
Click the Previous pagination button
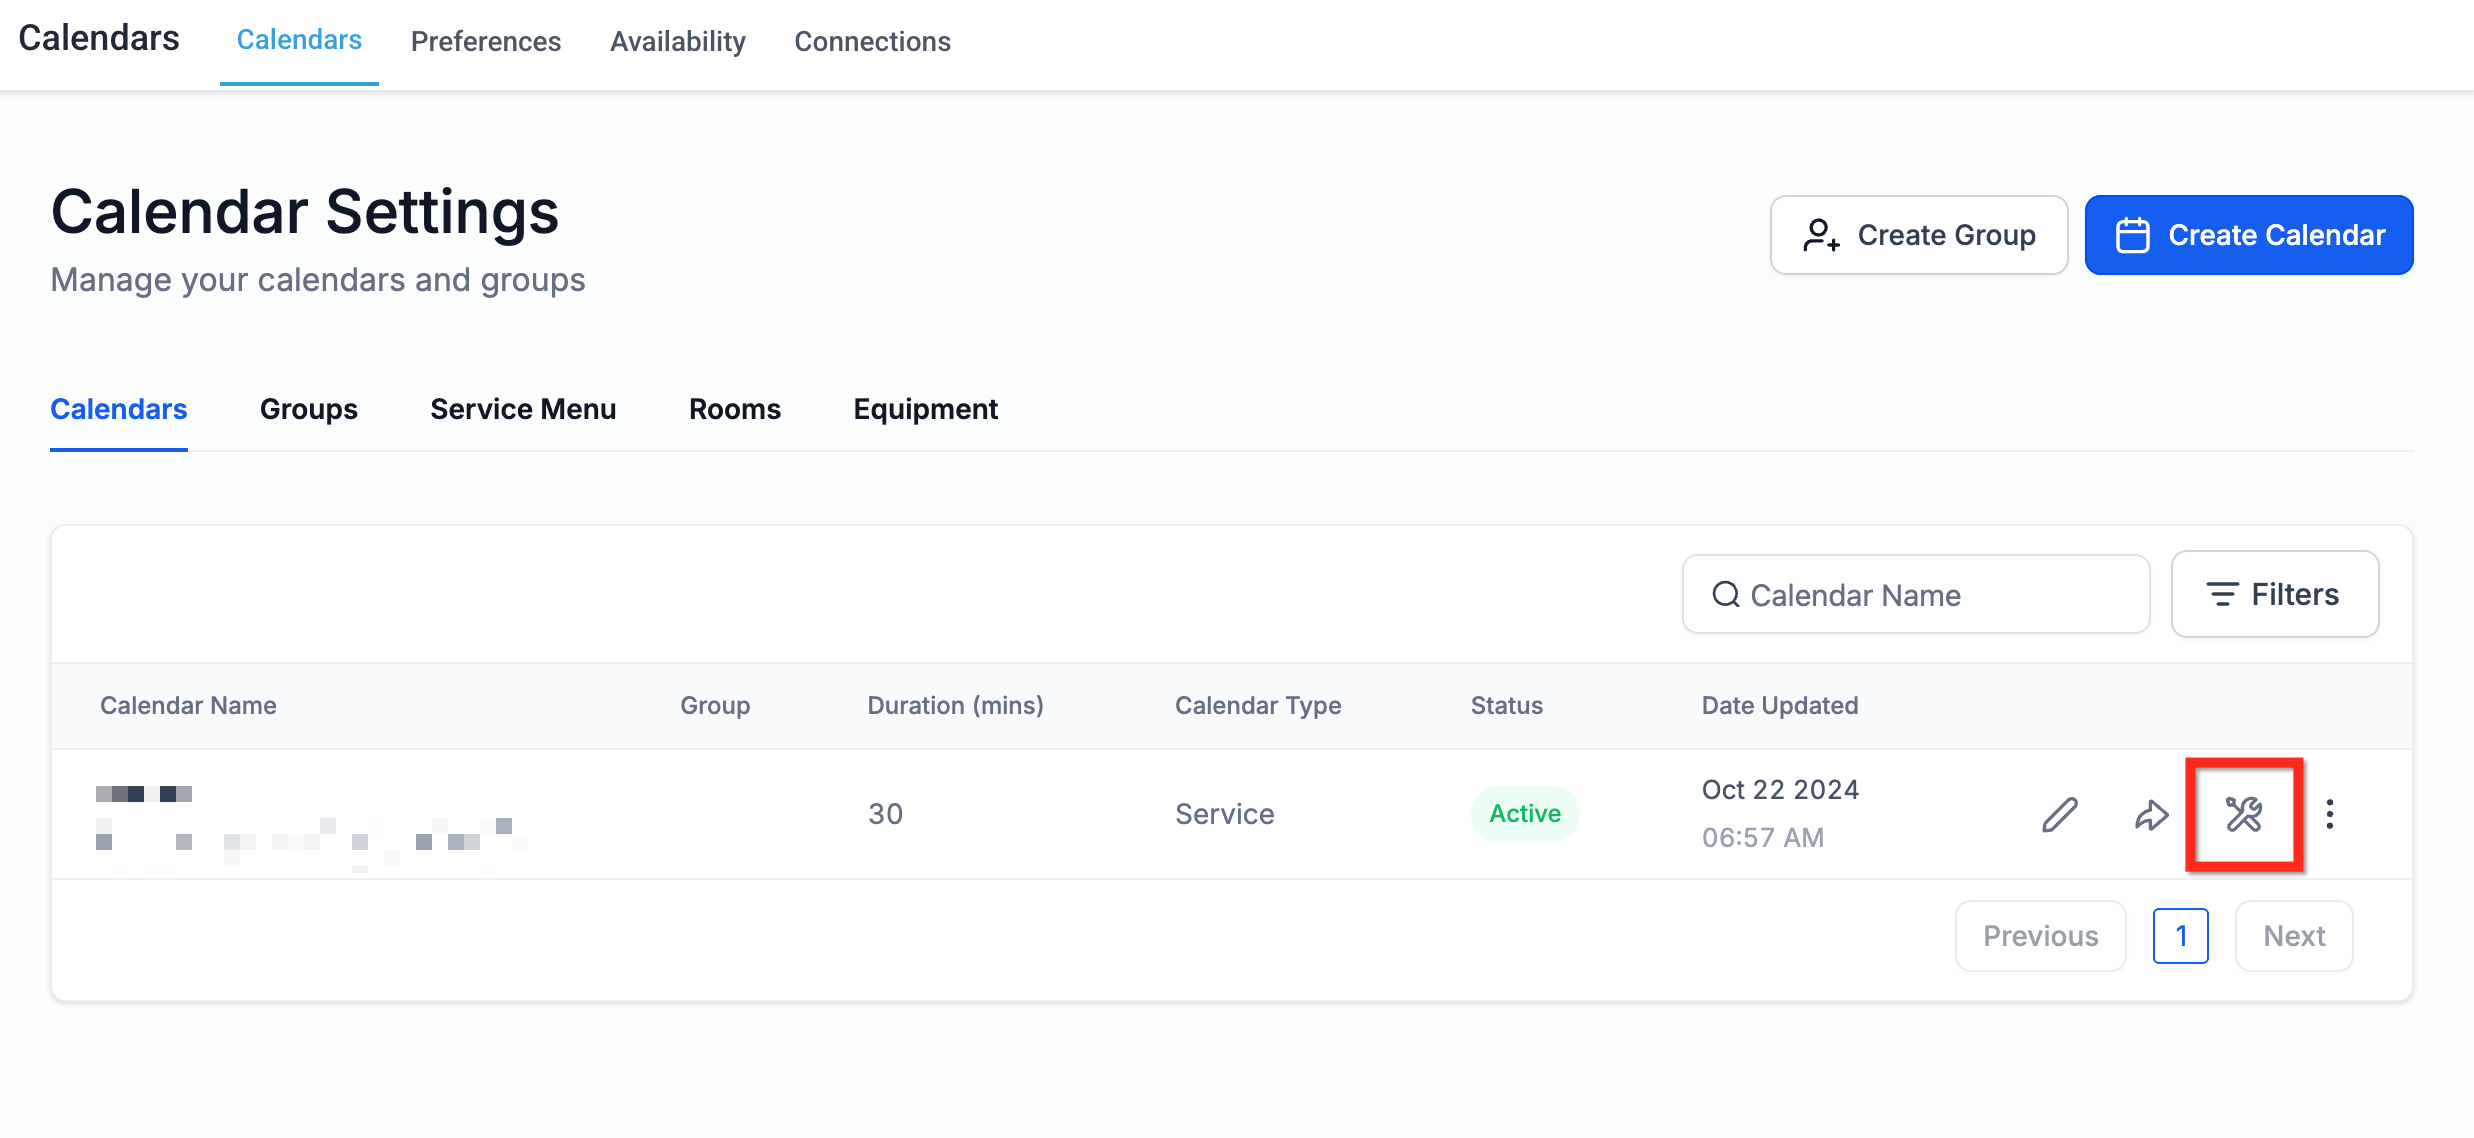(x=2040, y=936)
